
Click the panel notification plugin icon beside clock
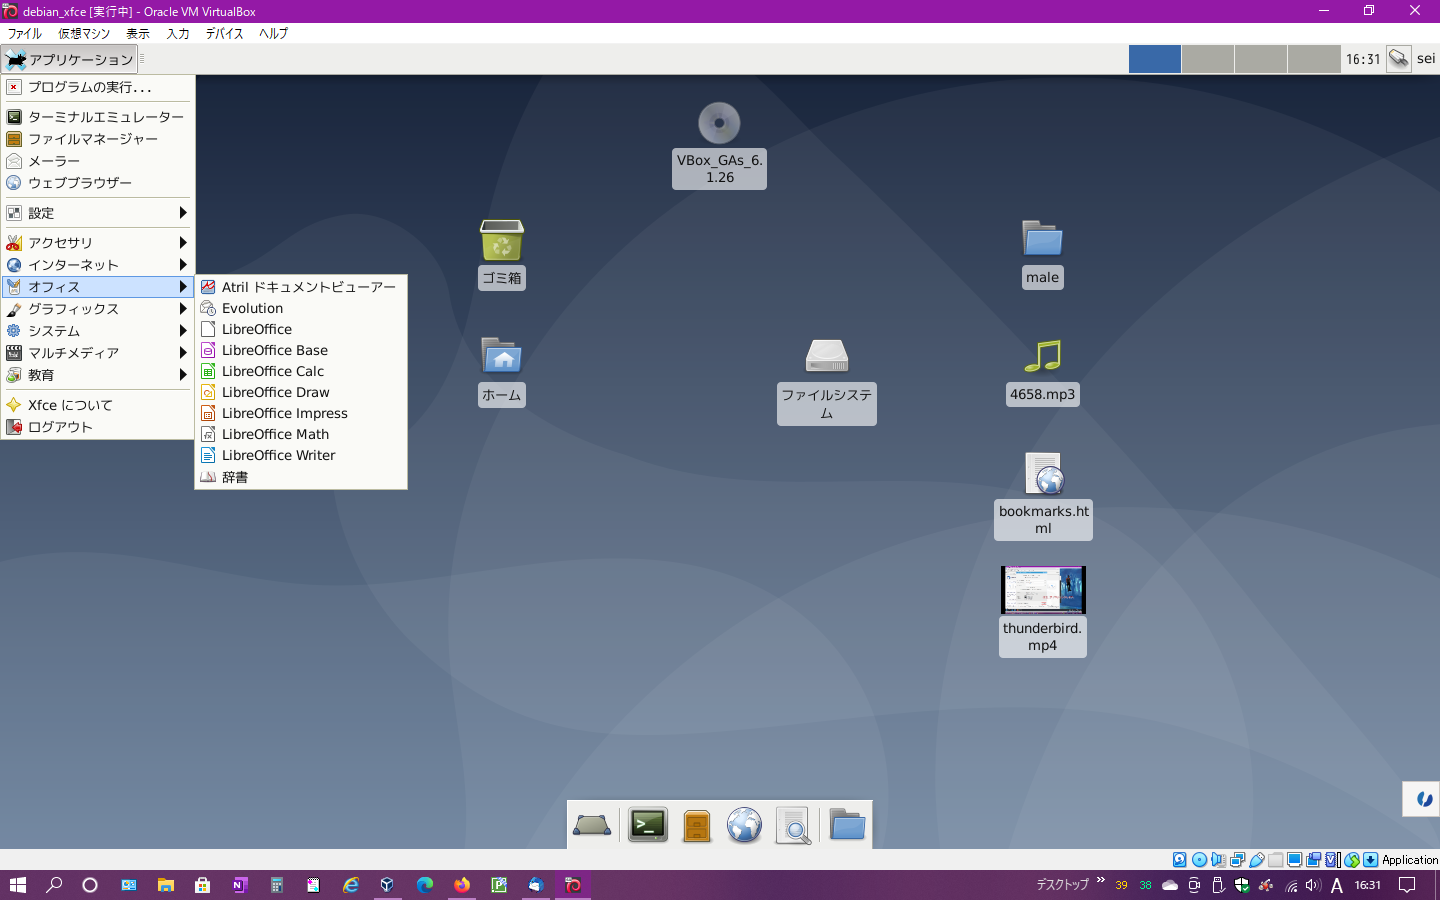pos(1399,59)
